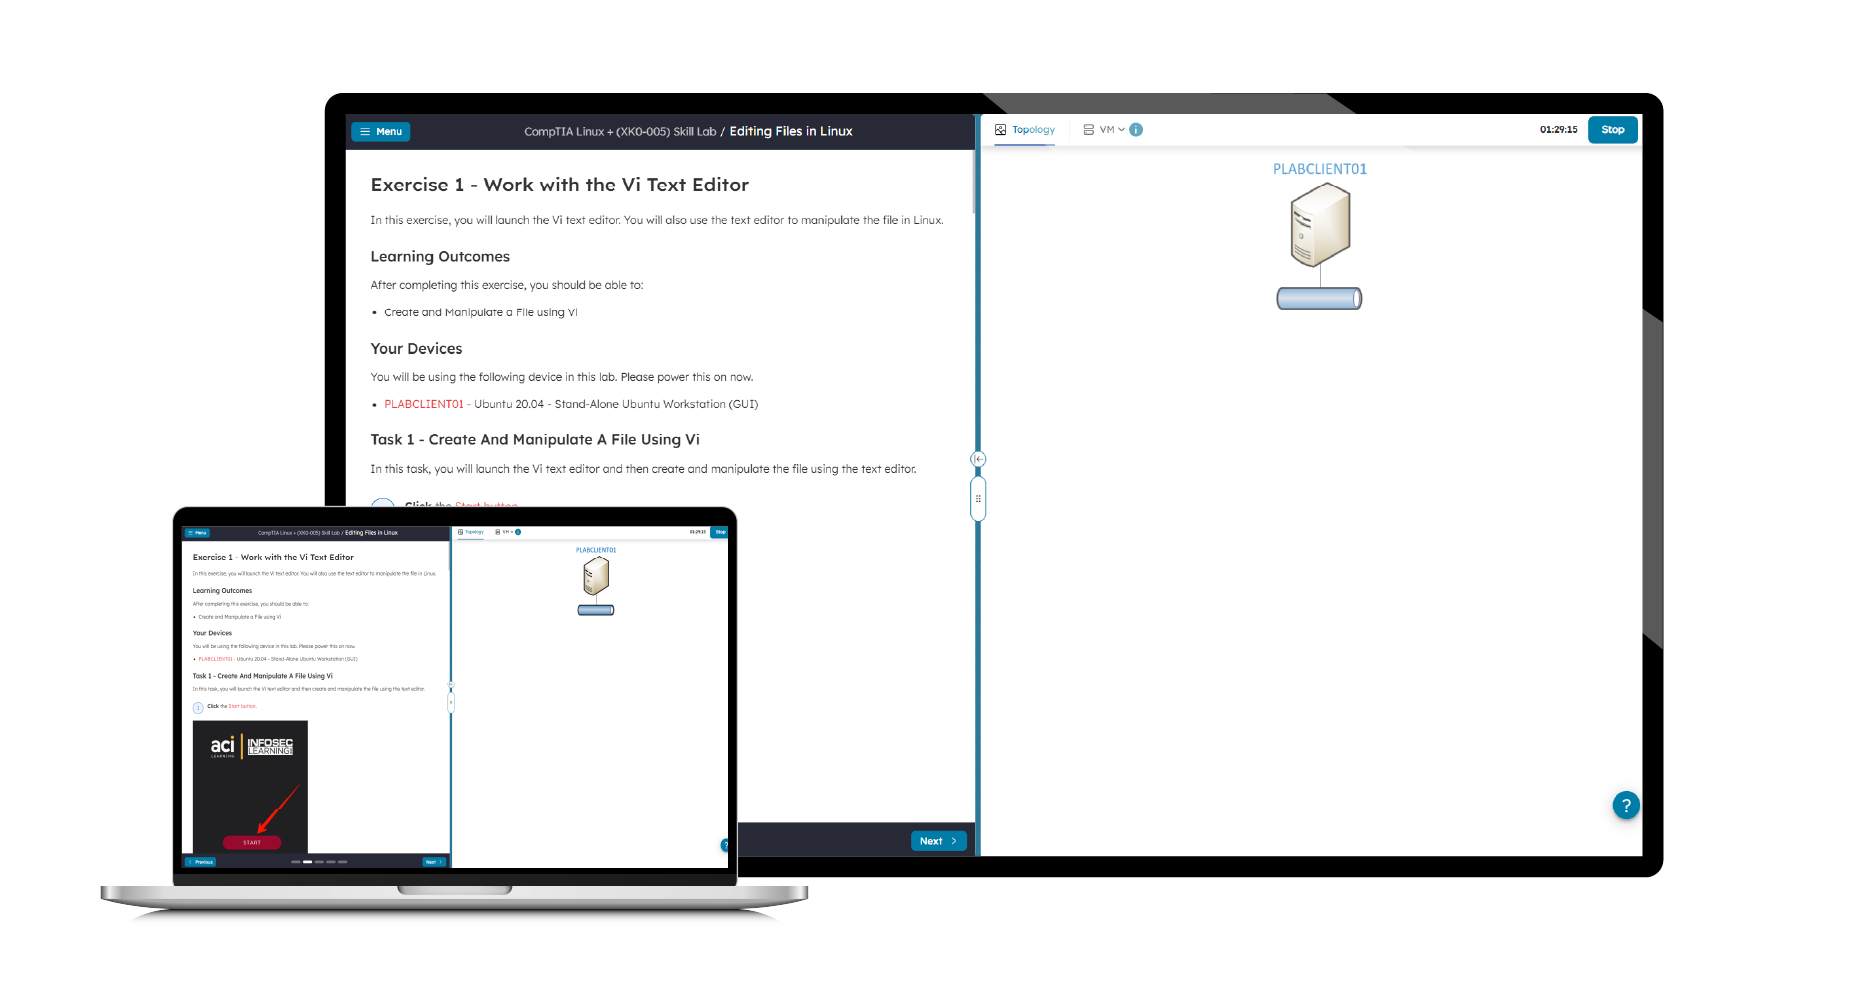Viewport: 1870px width, 997px height.
Task: Click the PLABCLIENT01 server icon on the monitor
Action: 1319,228
